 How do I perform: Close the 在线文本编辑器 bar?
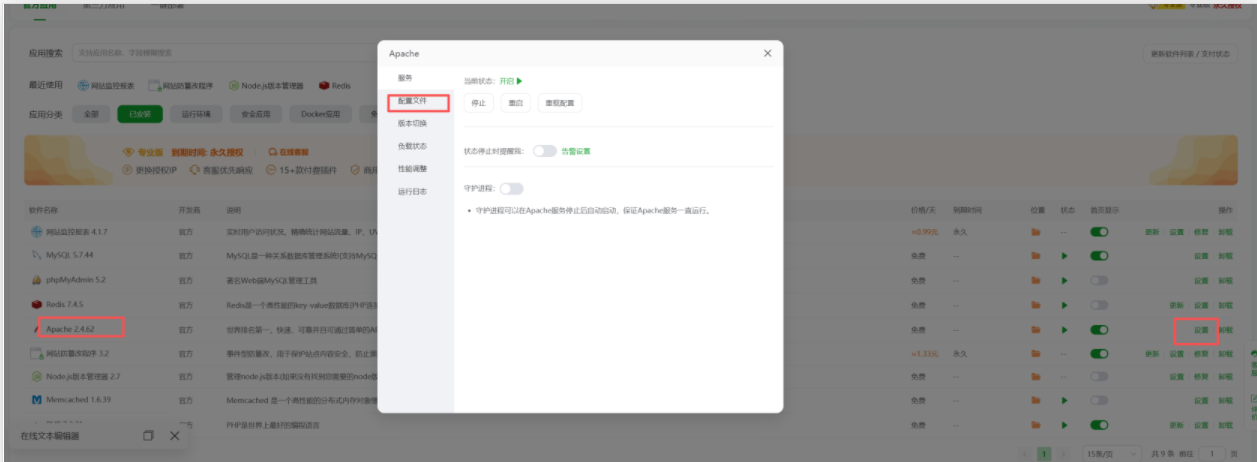[x=174, y=436]
